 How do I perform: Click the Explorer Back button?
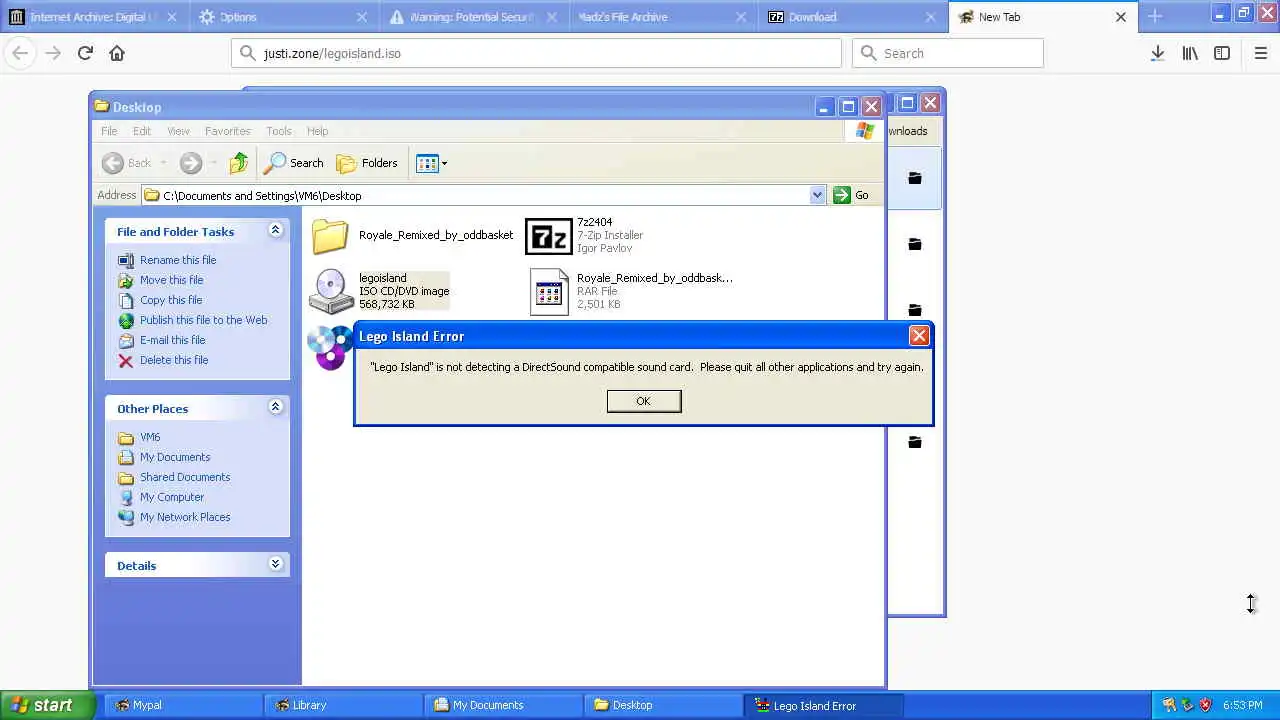tap(128, 163)
